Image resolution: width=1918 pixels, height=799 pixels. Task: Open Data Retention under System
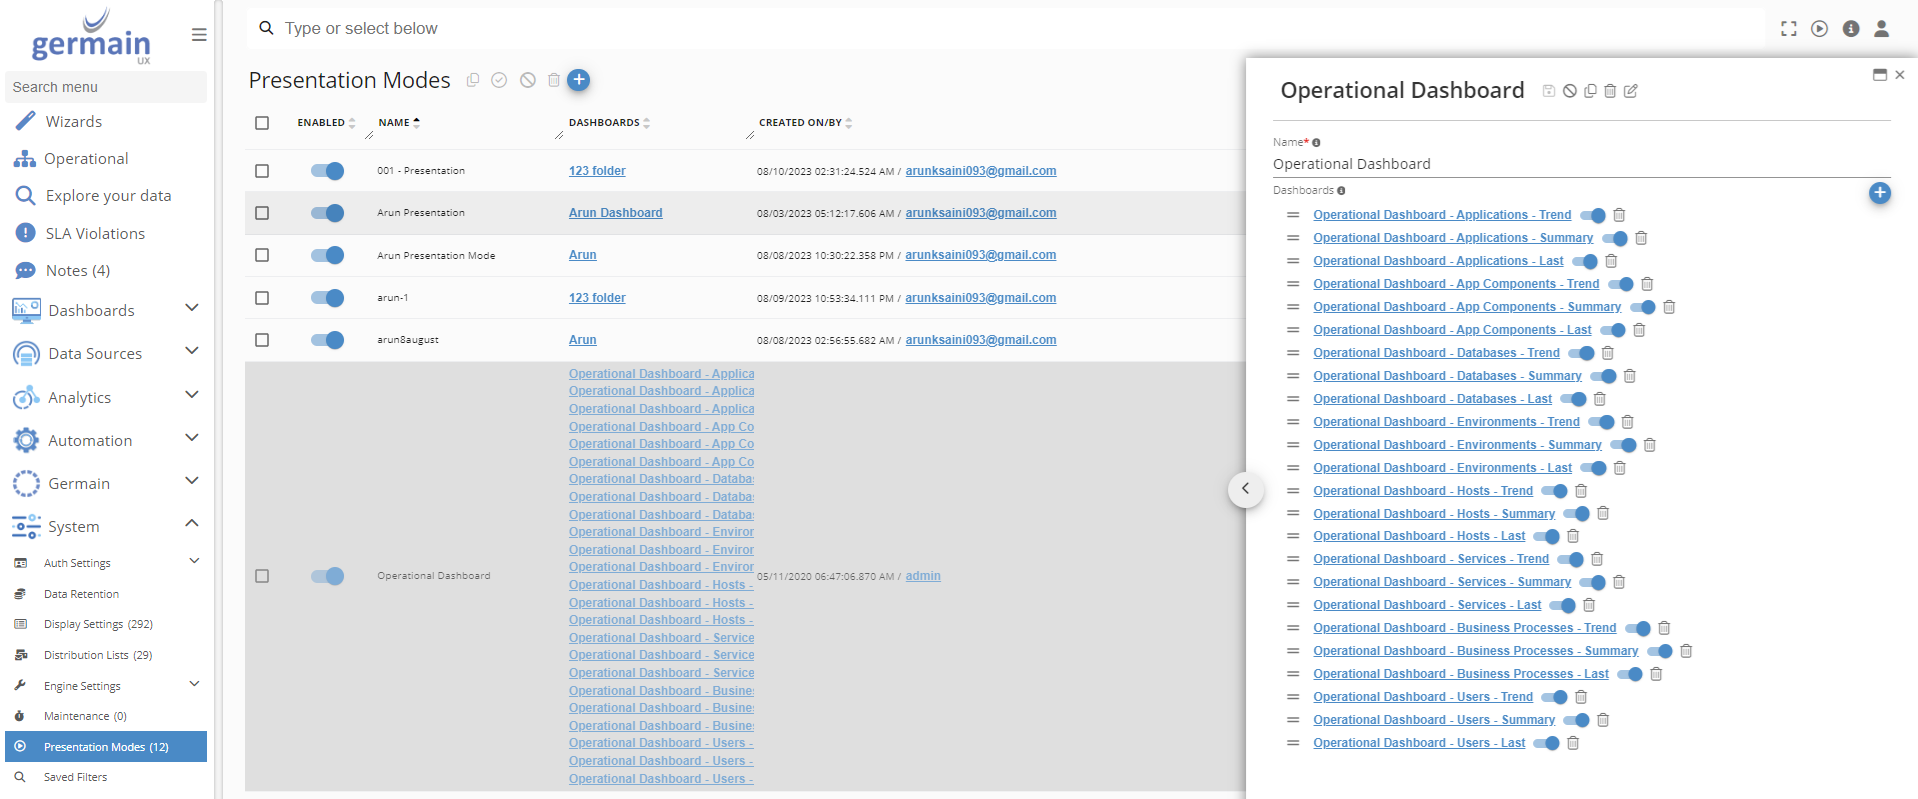click(81, 594)
